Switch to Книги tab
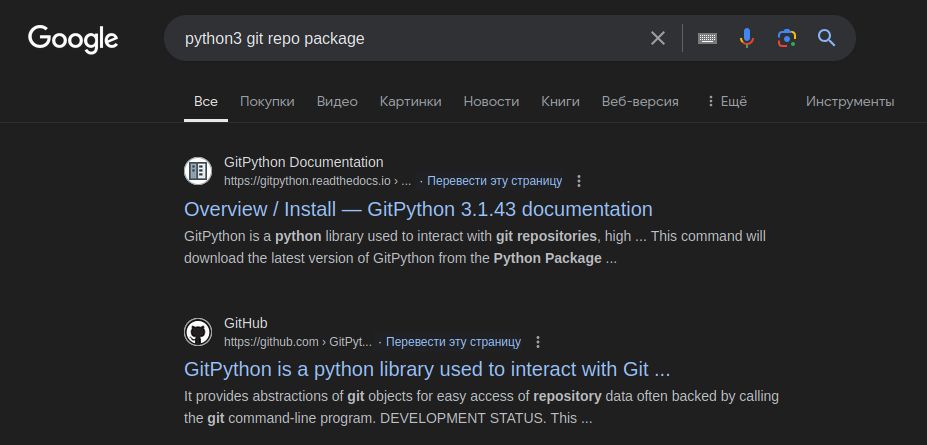This screenshot has width=927, height=445. (x=560, y=102)
